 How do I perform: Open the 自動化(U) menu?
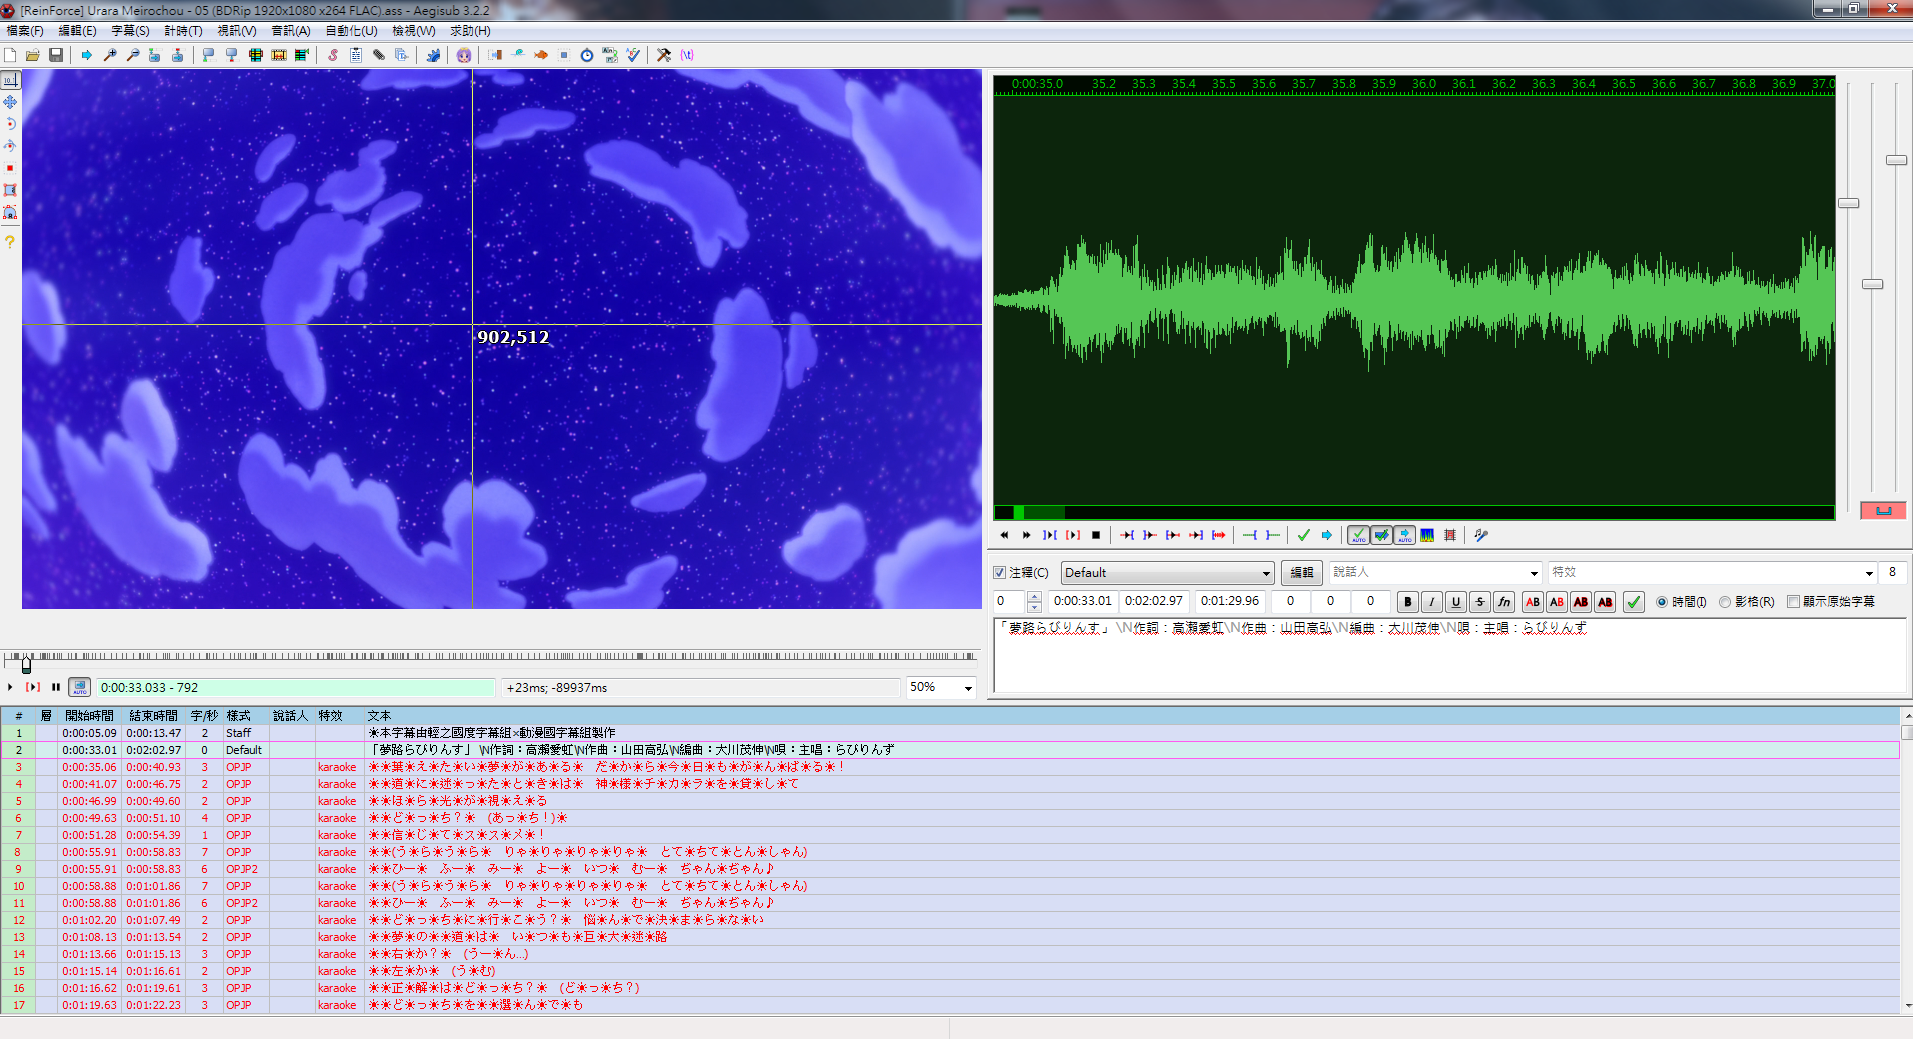tap(352, 31)
